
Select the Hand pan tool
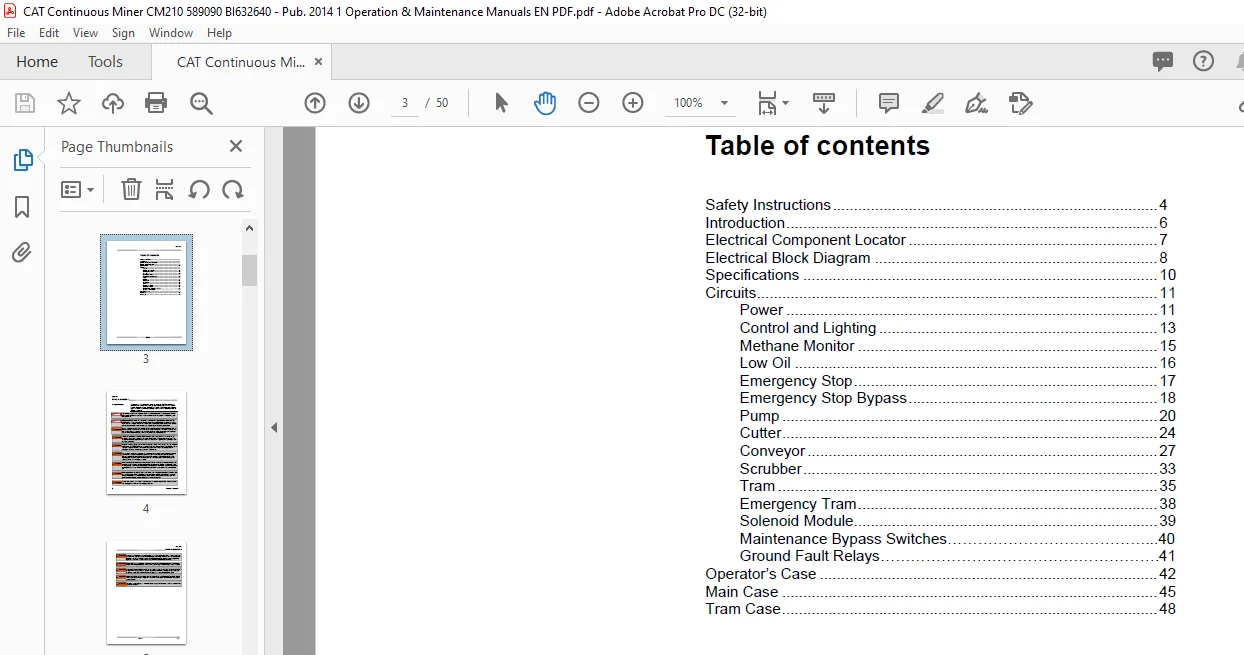545,103
